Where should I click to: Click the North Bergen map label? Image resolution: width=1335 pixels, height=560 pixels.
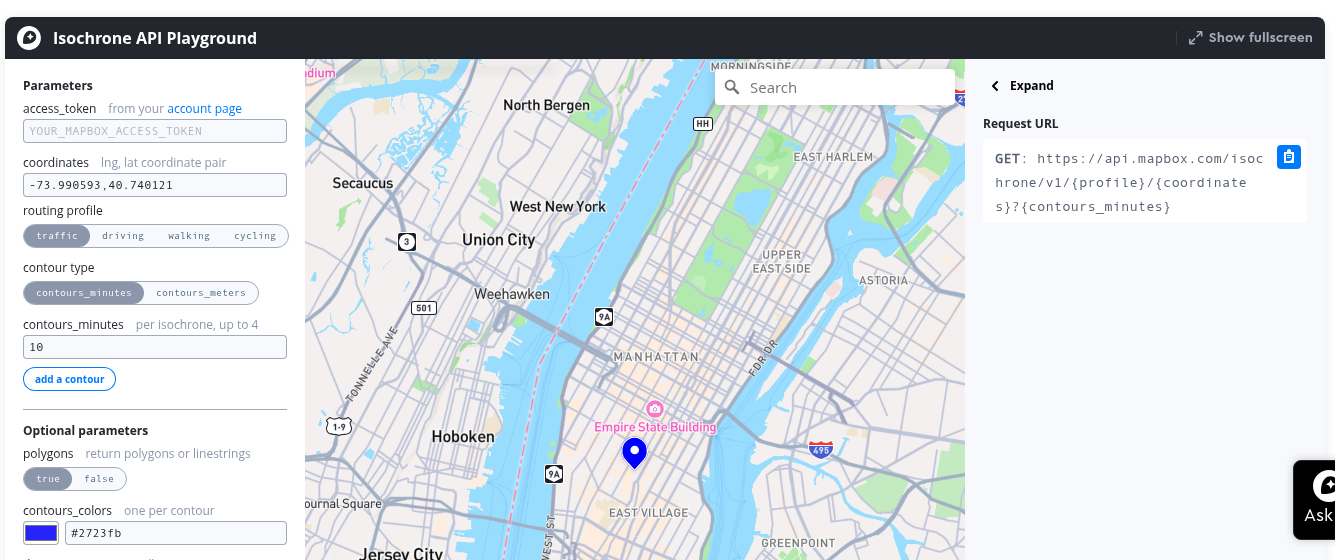click(546, 105)
